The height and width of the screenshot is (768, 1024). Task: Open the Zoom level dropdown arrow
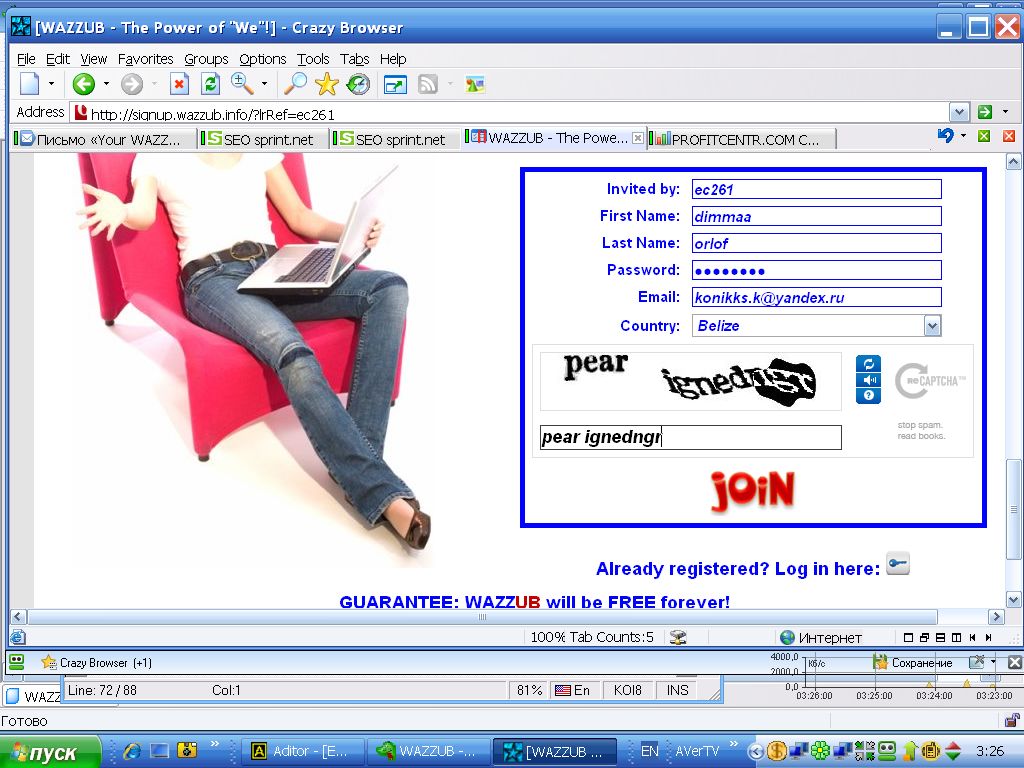(x=264, y=84)
